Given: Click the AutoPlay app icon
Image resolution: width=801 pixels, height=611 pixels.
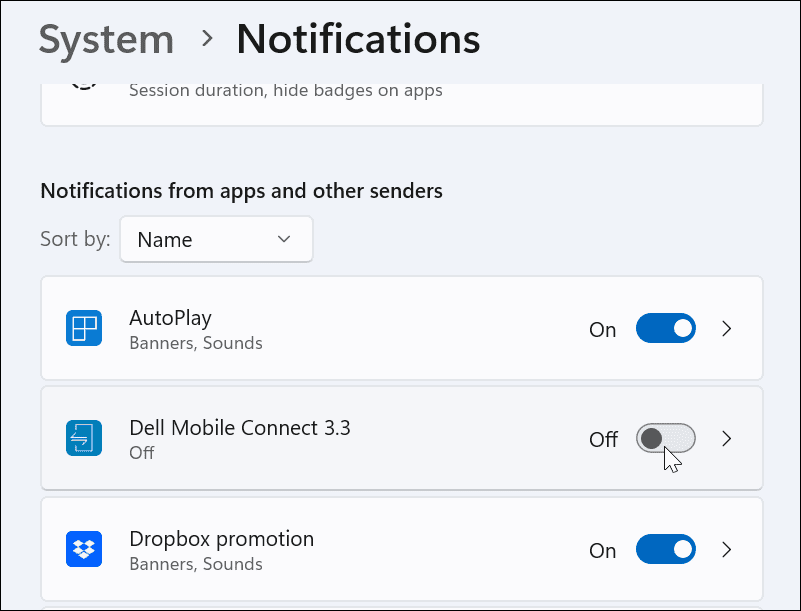Looking at the screenshot, I should (84, 328).
